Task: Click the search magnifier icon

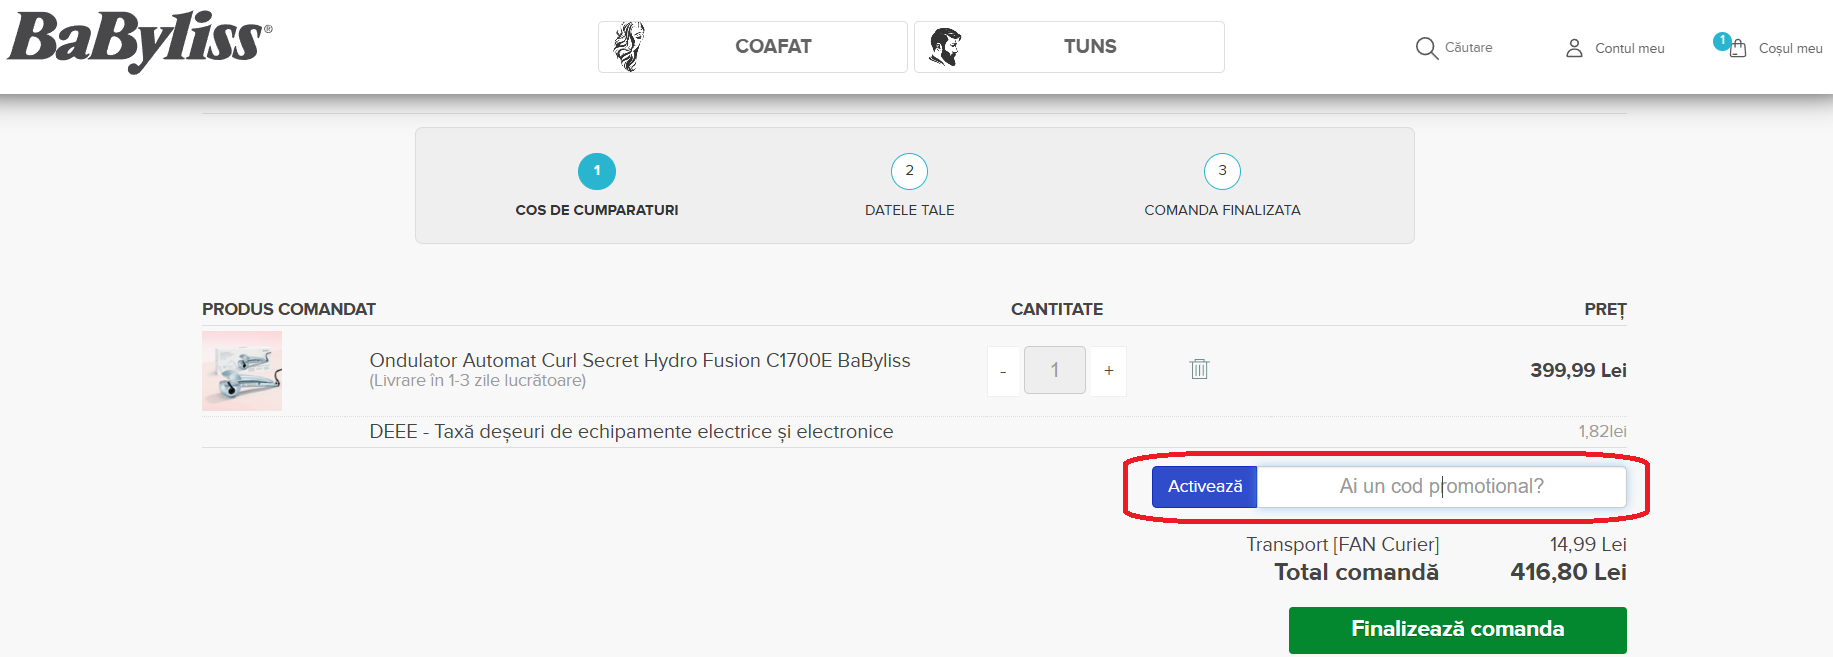Action: click(x=1426, y=48)
